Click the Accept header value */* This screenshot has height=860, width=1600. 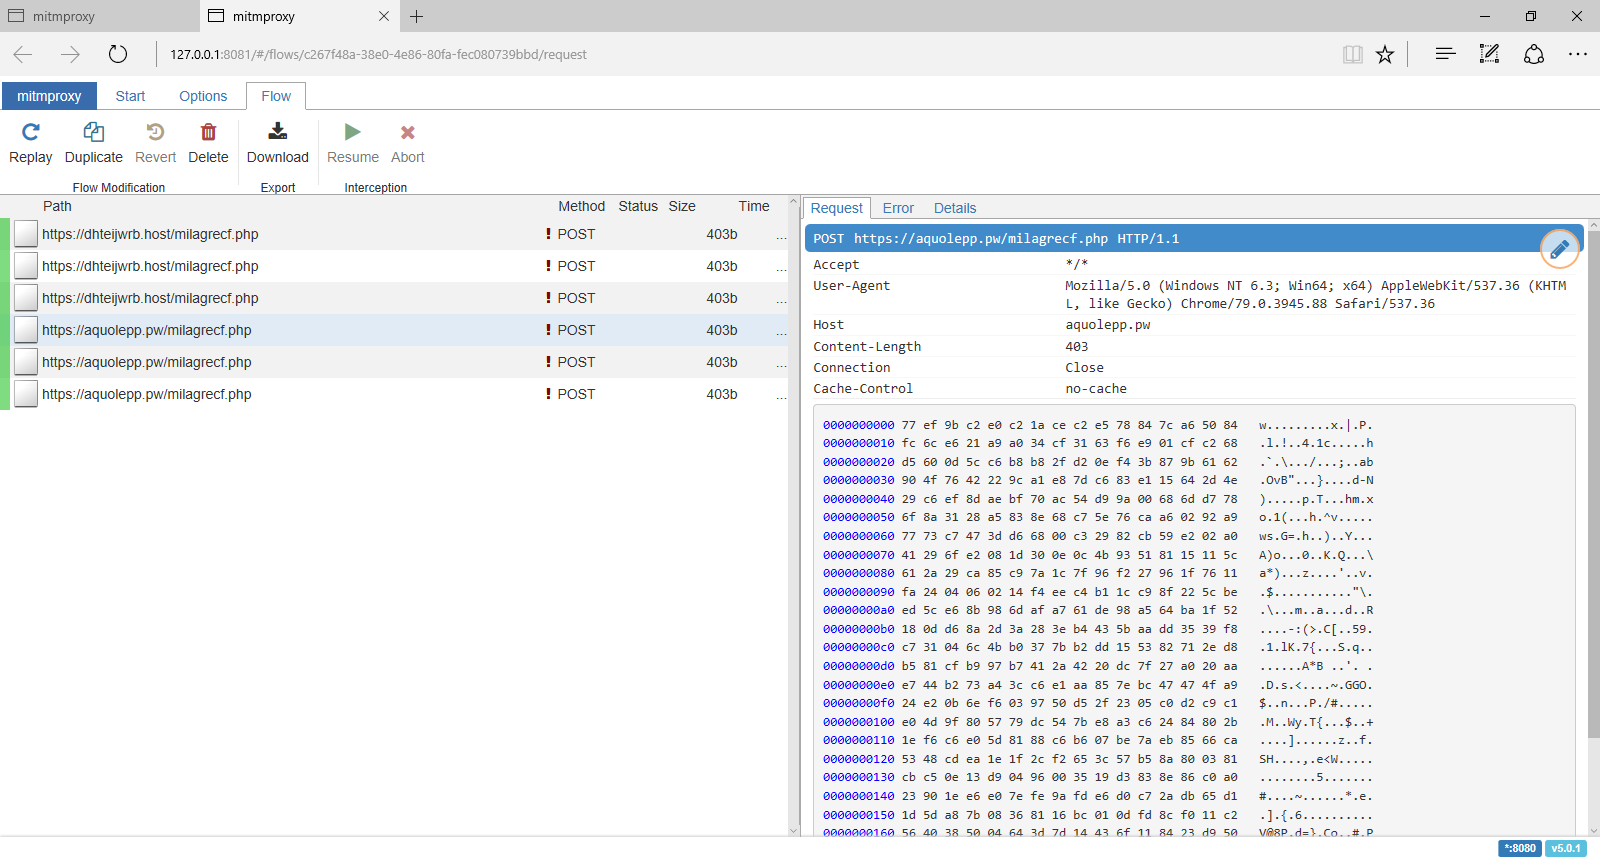[x=1076, y=264]
